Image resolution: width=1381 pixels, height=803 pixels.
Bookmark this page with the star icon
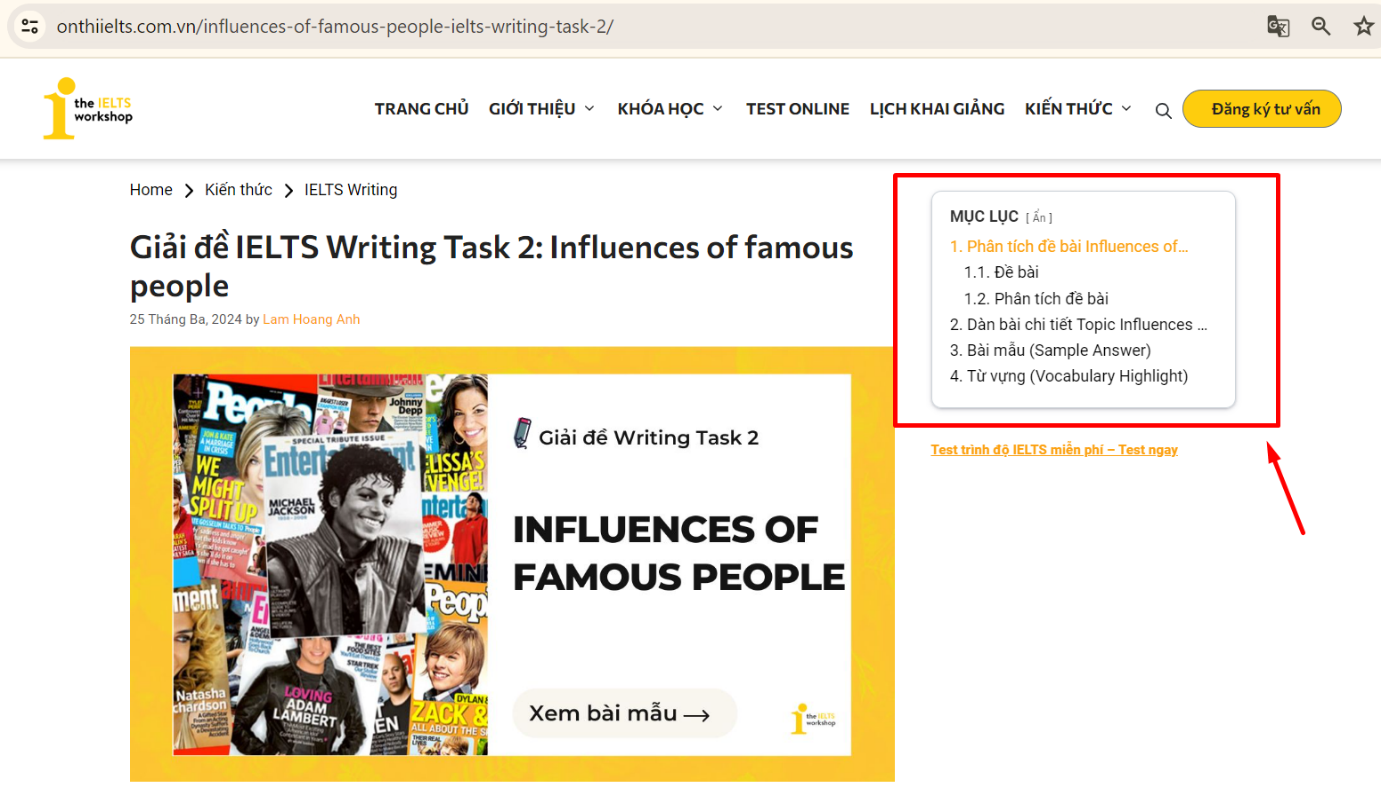[x=1363, y=26]
